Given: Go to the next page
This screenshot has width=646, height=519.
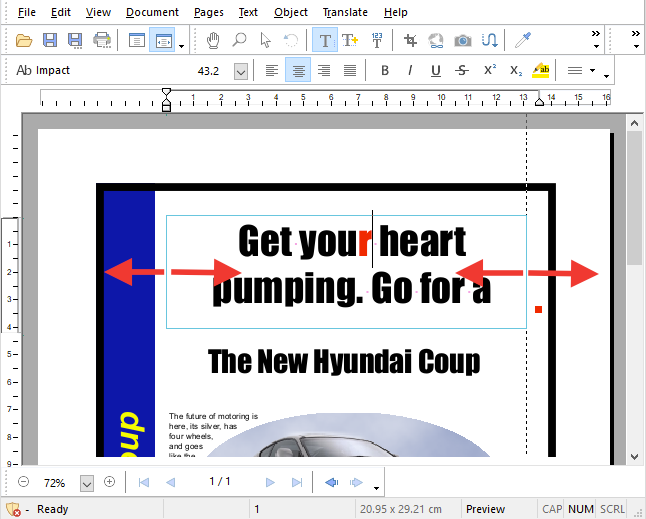Looking at the screenshot, I should click(x=270, y=482).
